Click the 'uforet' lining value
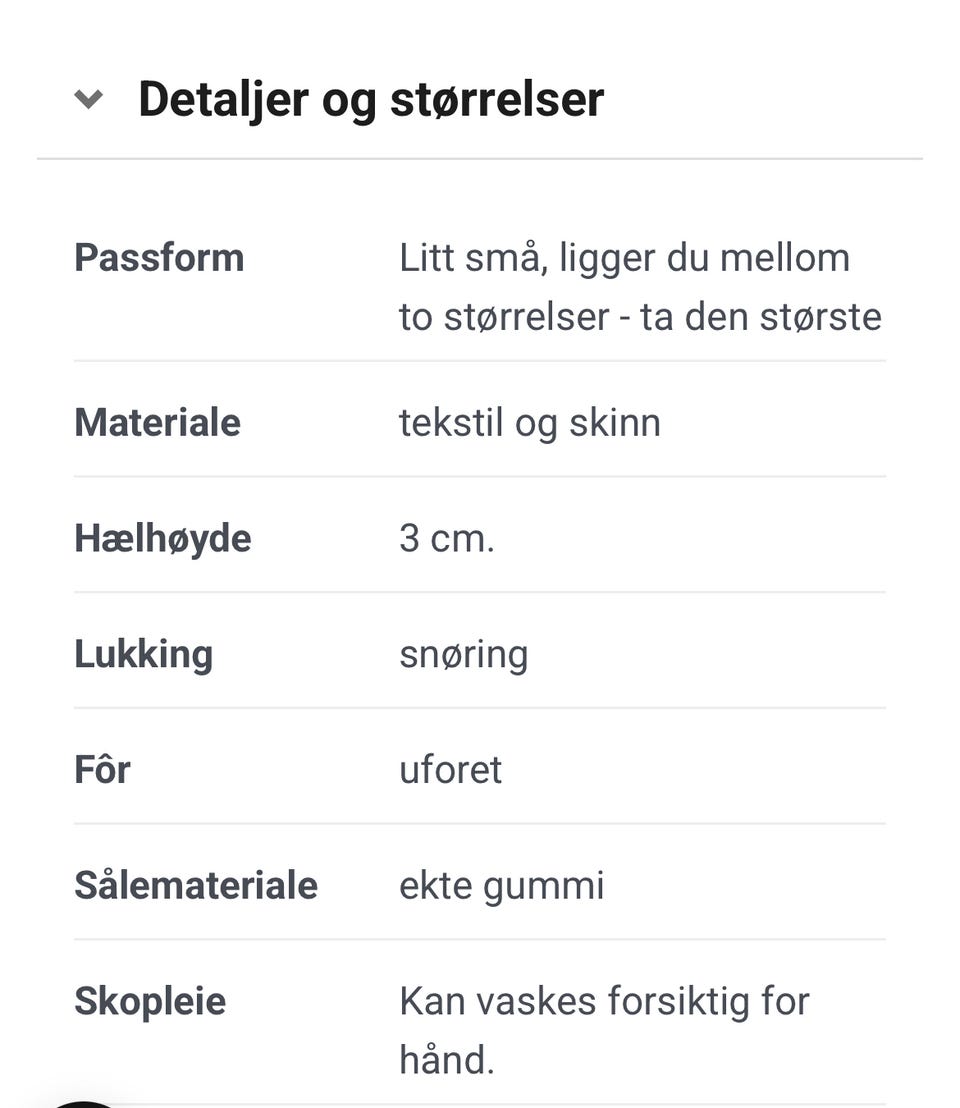 tap(451, 770)
